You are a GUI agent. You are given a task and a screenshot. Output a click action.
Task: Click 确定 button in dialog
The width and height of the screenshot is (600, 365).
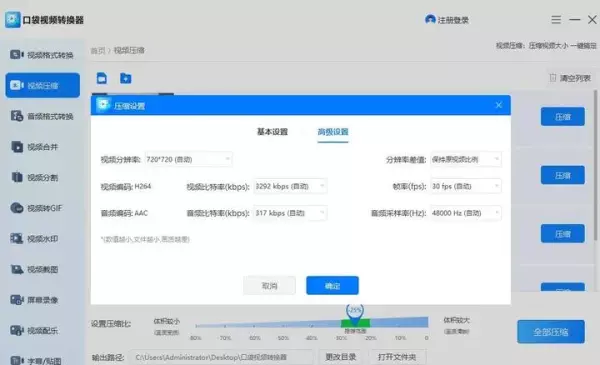click(332, 285)
